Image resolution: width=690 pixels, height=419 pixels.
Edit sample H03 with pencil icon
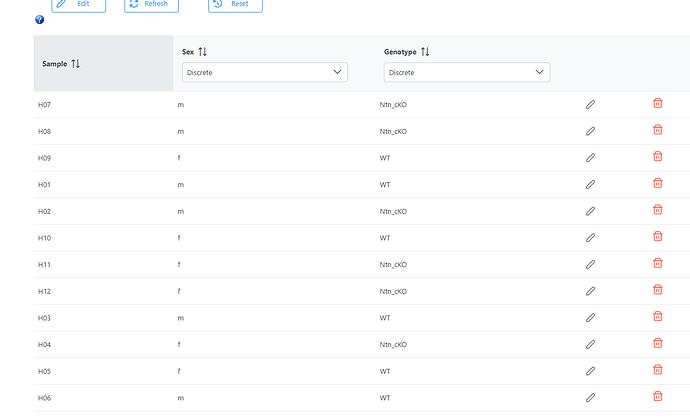tap(591, 317)
